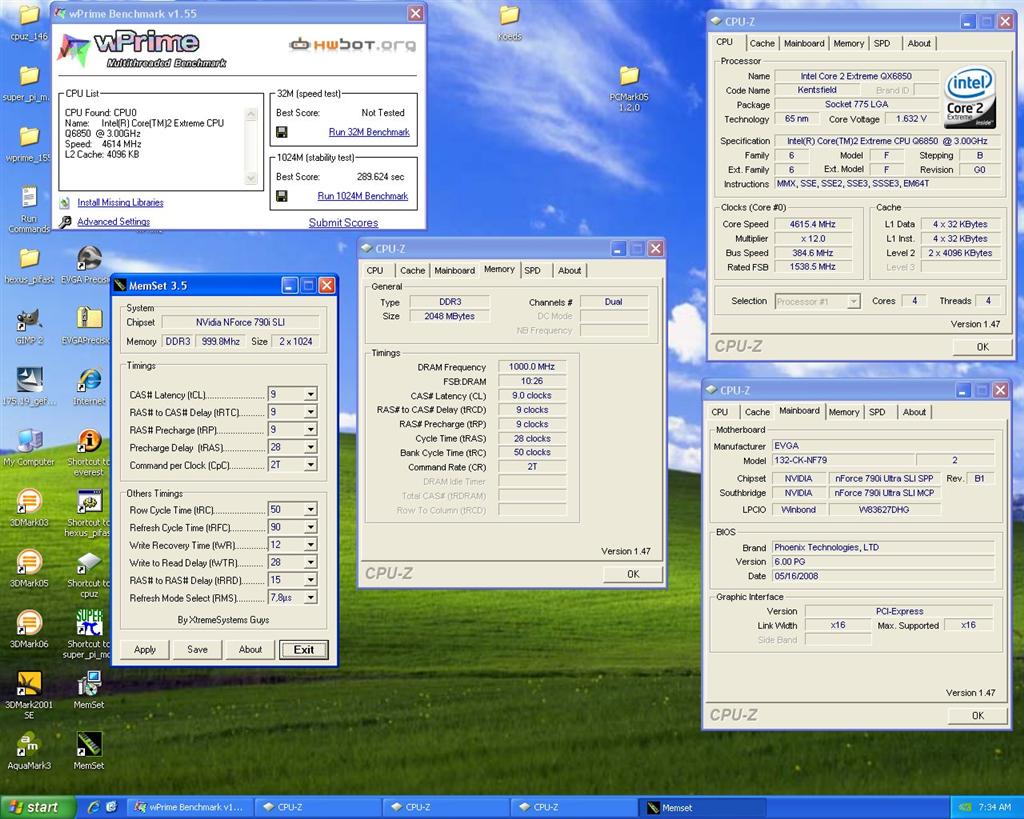The height and width of the screenshot is (819, 1024).
Task: Click Core Speed 4615.4 MHz value
Action: tap(812, 224)
